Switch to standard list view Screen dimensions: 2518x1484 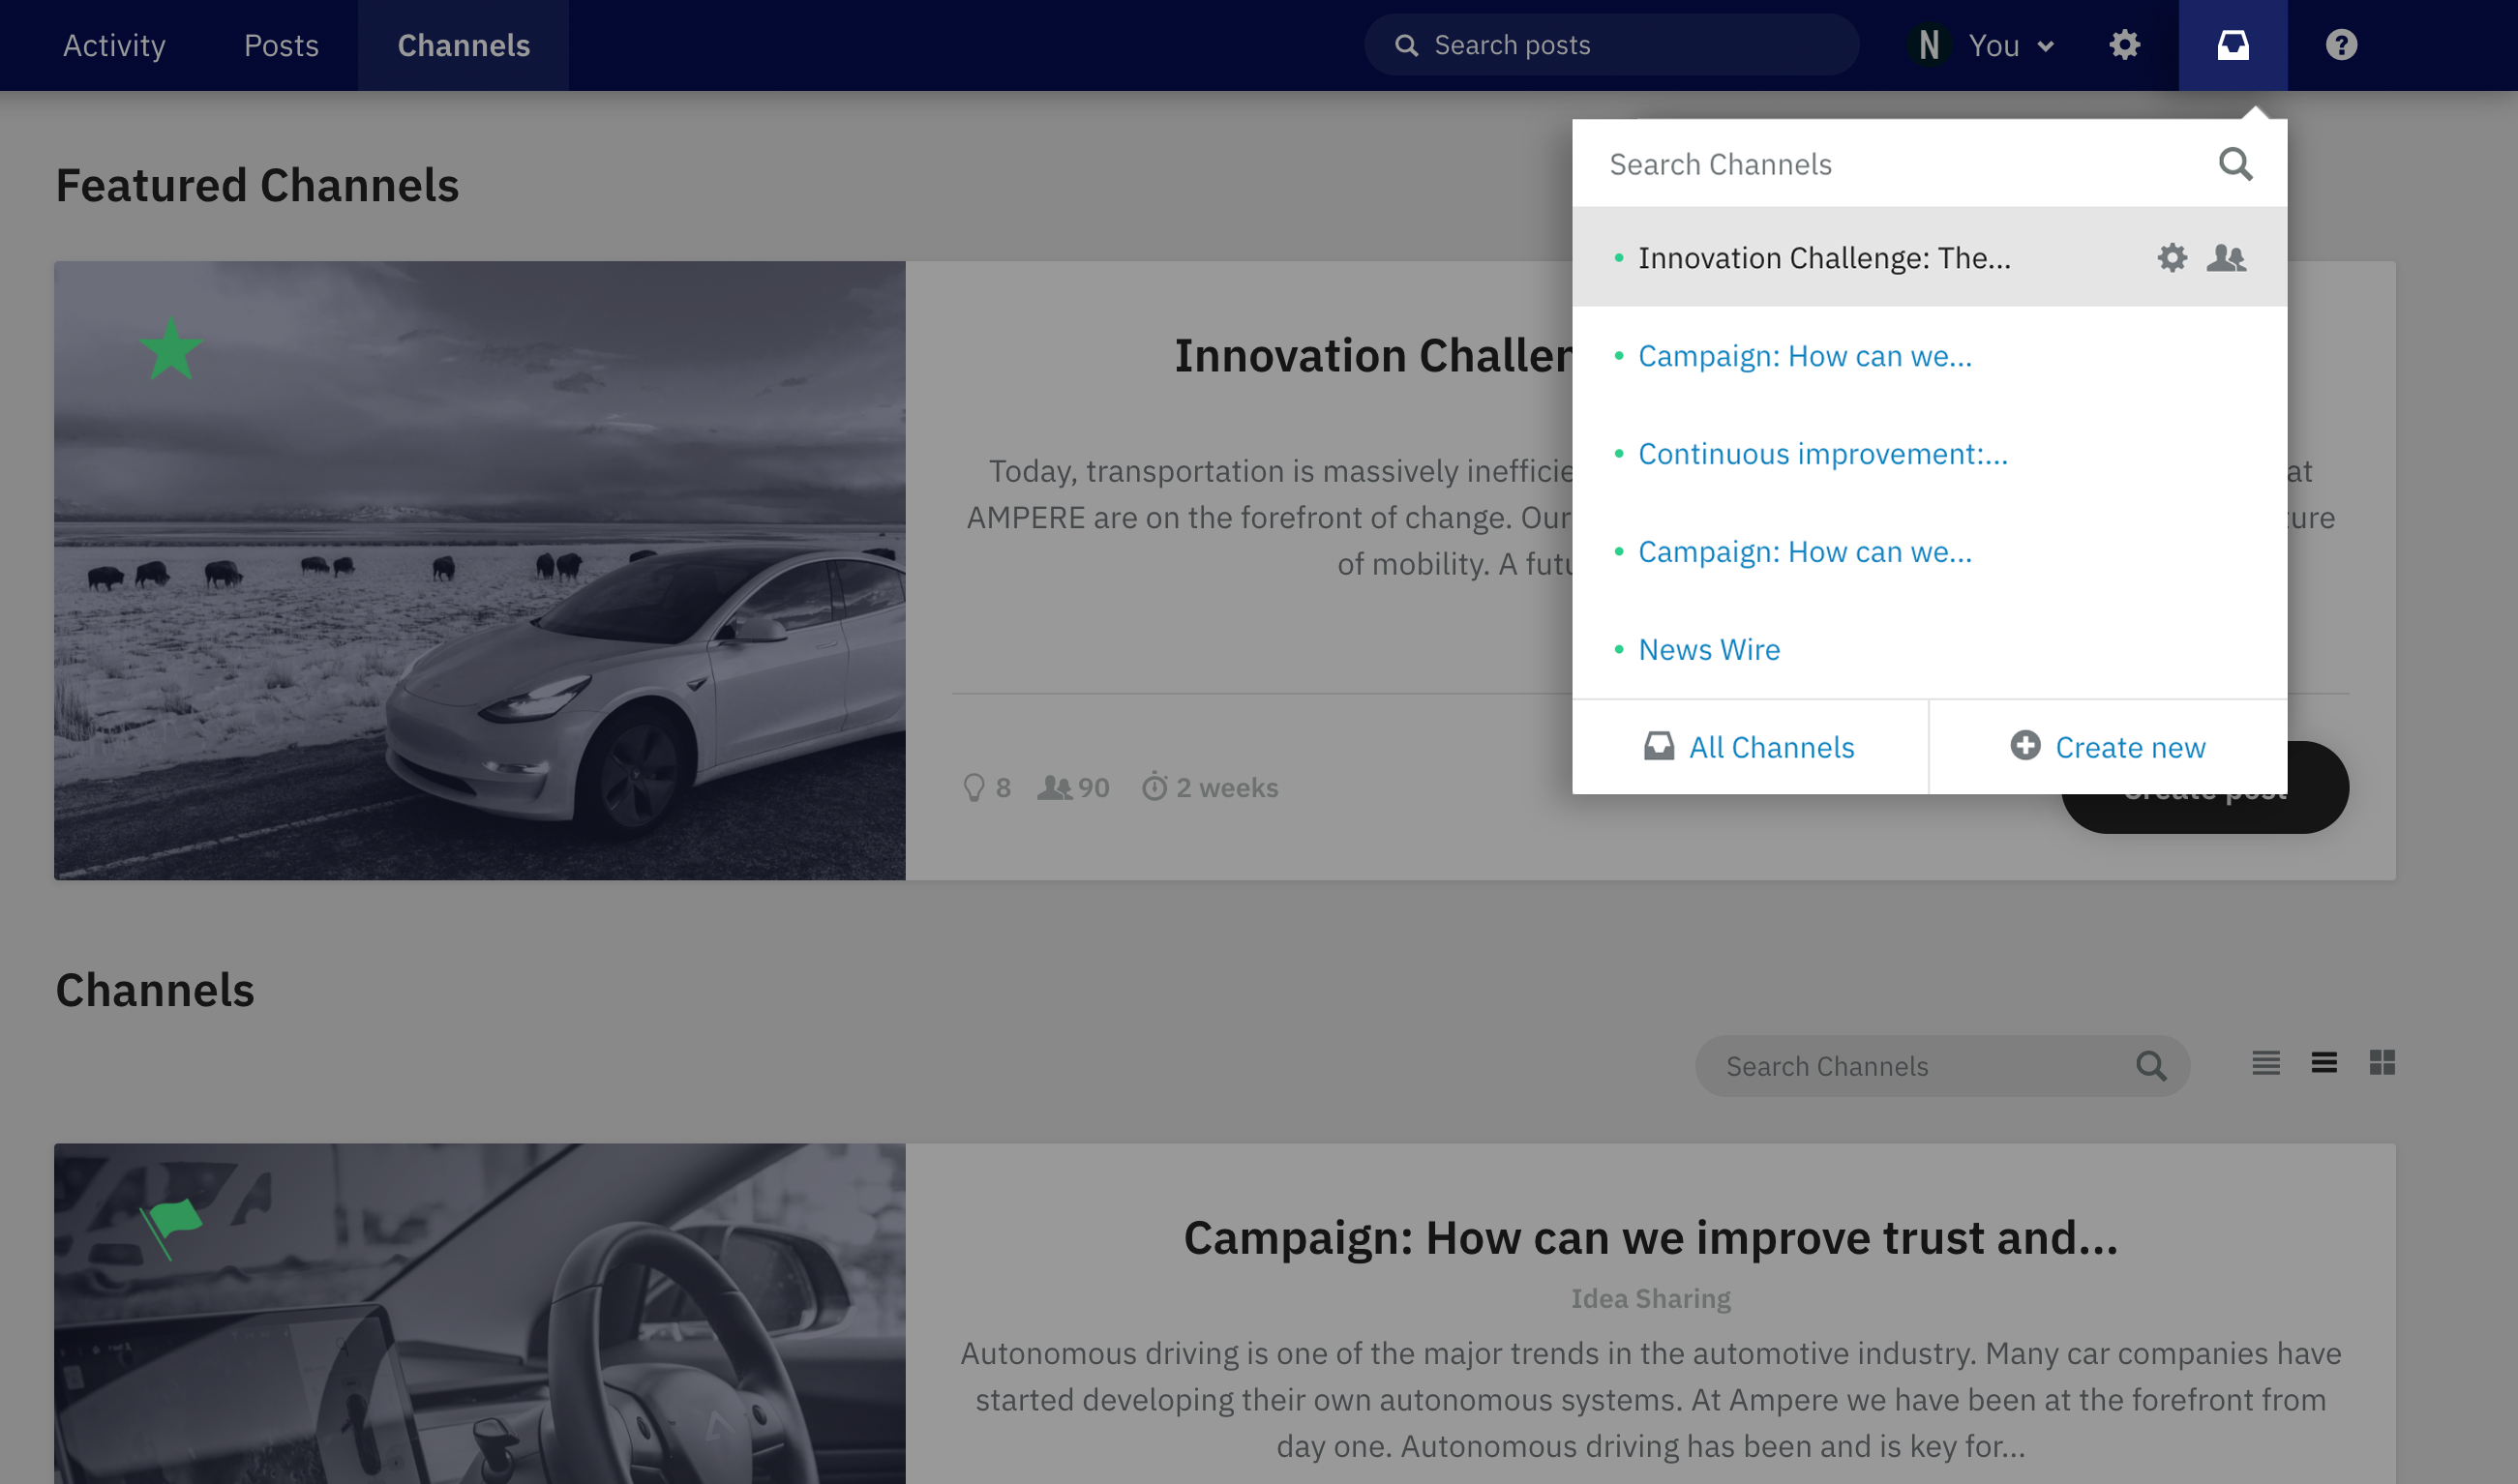[2324, 1063]
